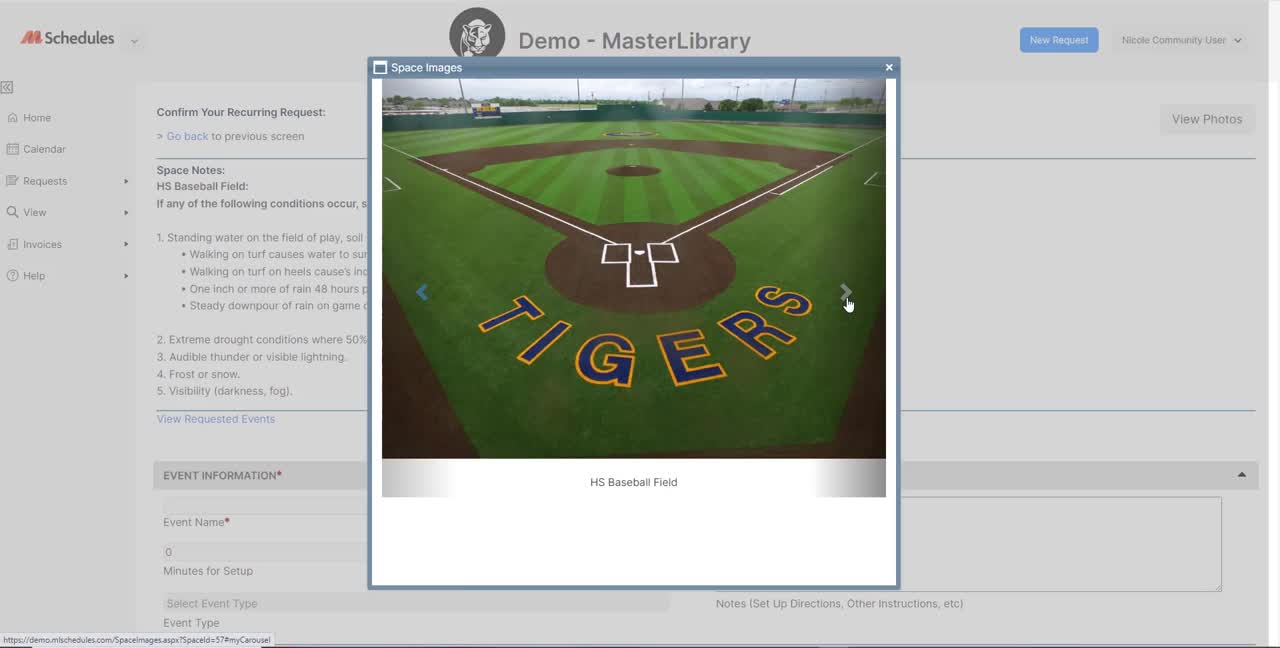
Task: Expand the Invoices sidebar submenu
Action: pyautogui.click(x=126, y=244)
